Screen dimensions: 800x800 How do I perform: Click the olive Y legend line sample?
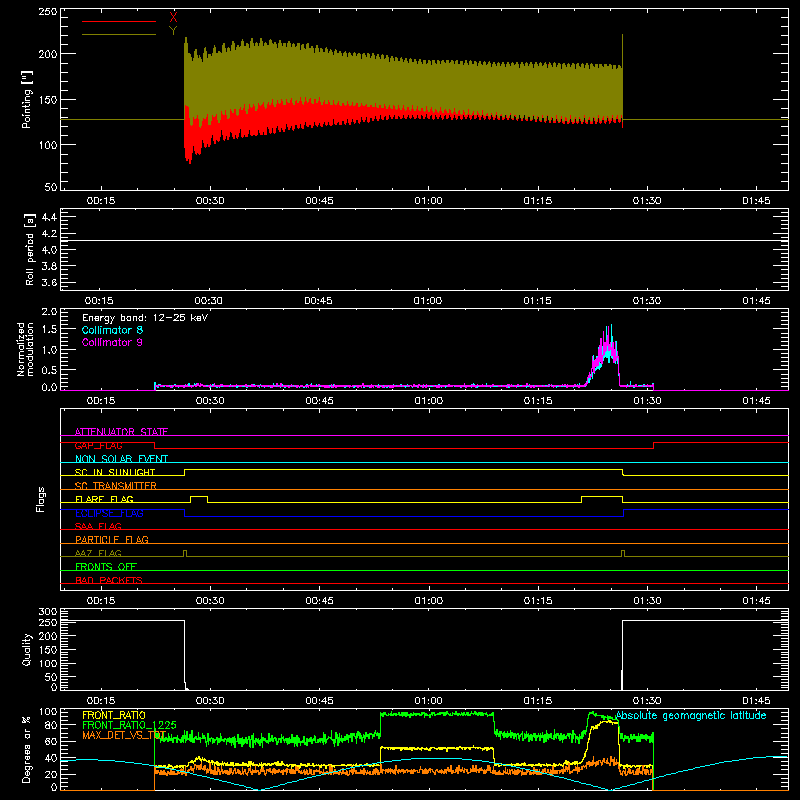(x=119, y=34)
